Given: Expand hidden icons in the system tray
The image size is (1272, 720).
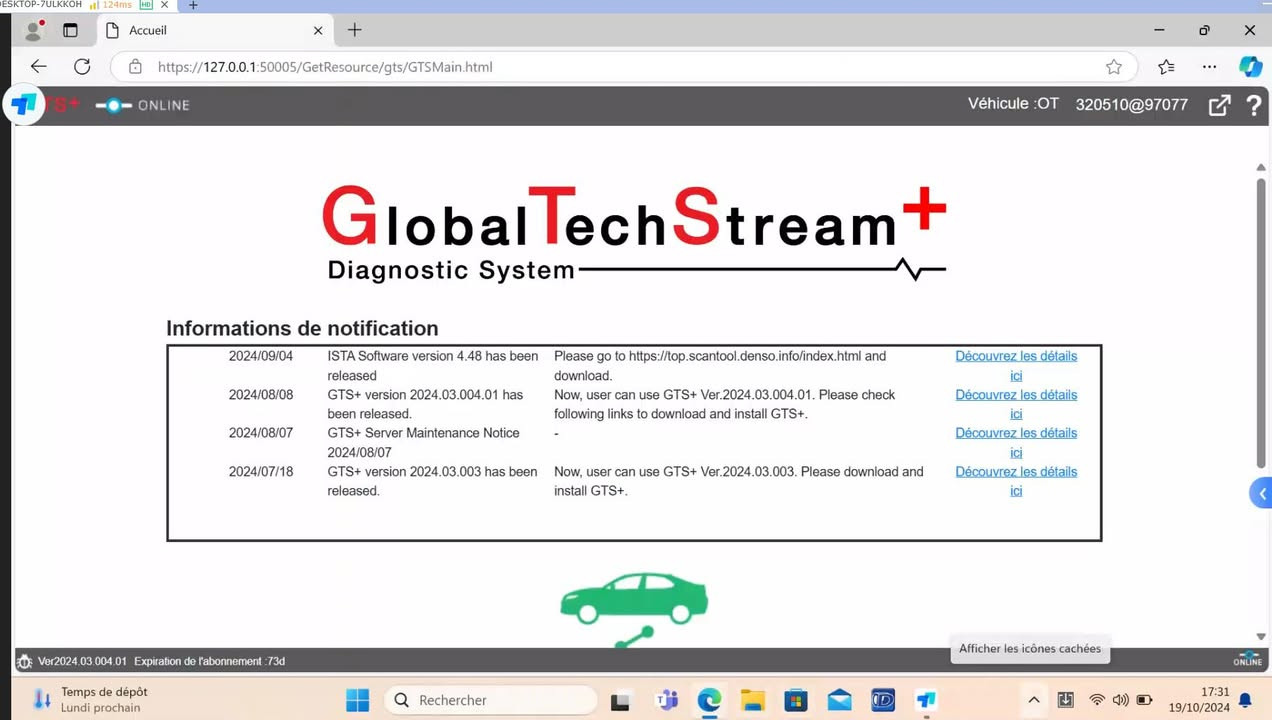Looking at the screenshot, I should click(x=1033, y=700).
